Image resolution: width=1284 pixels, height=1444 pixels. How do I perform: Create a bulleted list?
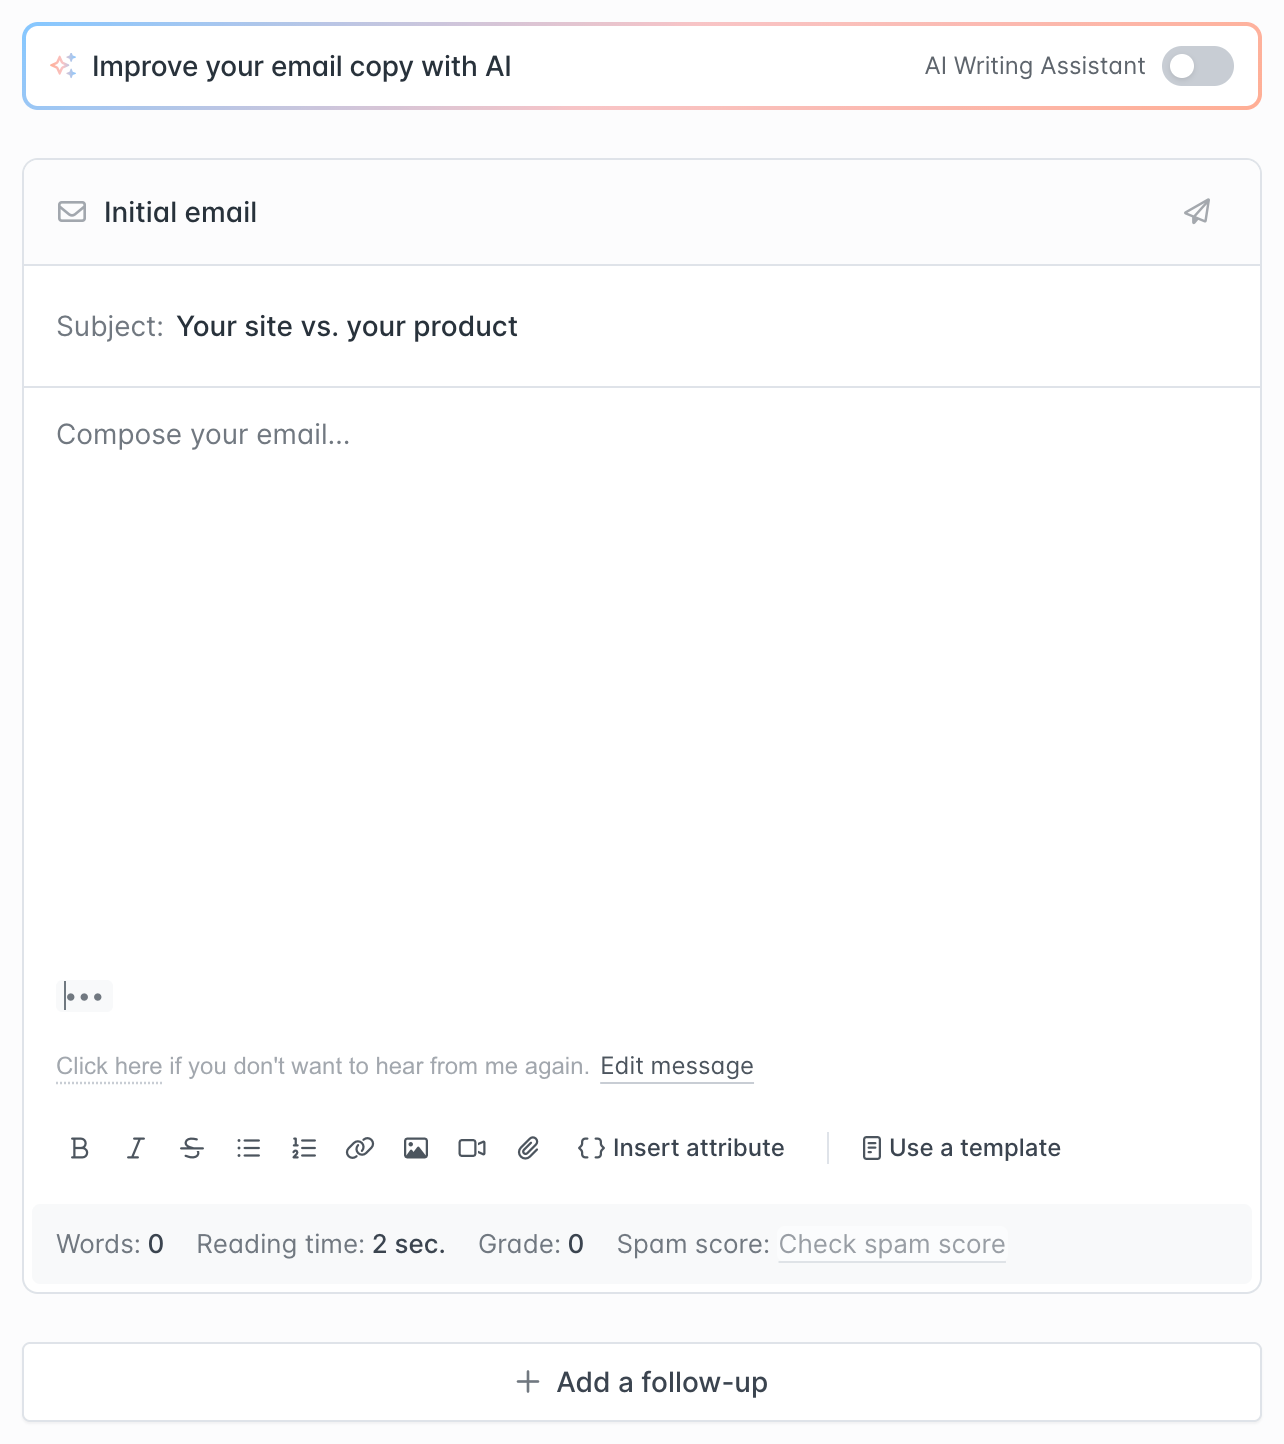point(248,1148)
